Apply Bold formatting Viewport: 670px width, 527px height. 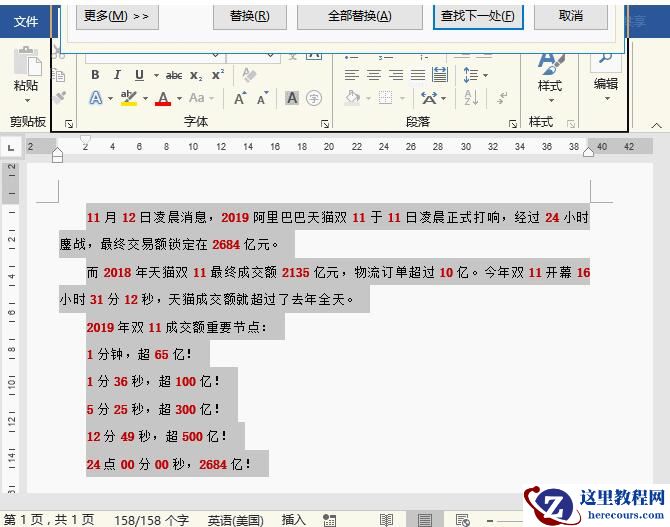click(95, 75)
